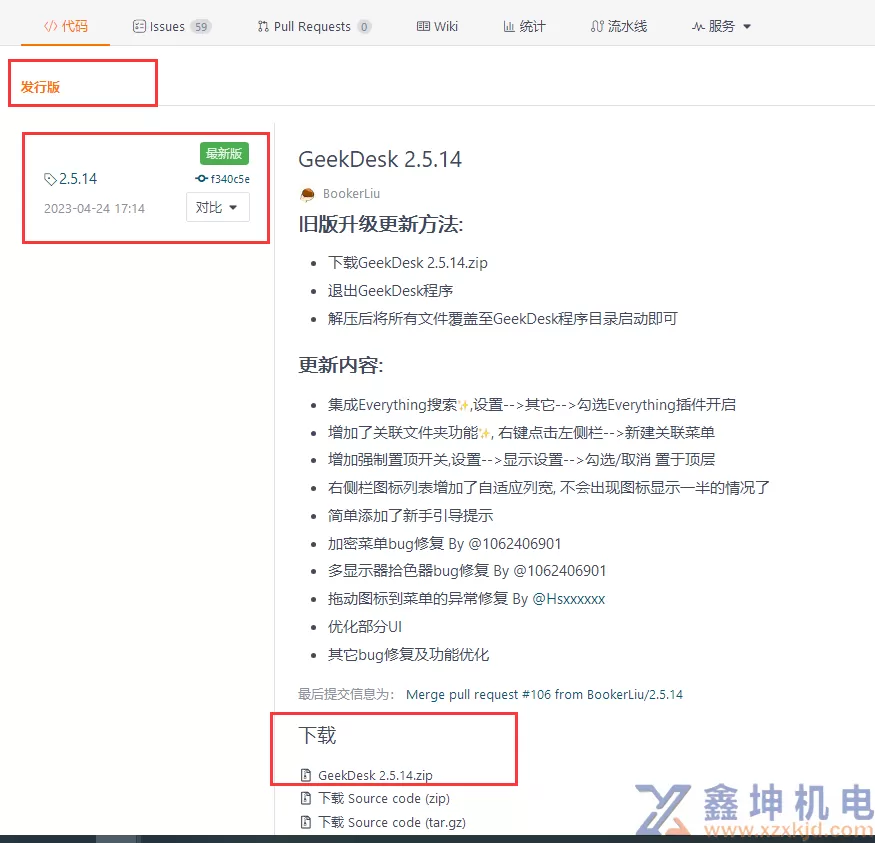Switch to the Wiki tab
Screen dimensions: 875x843
pos(437,26)
